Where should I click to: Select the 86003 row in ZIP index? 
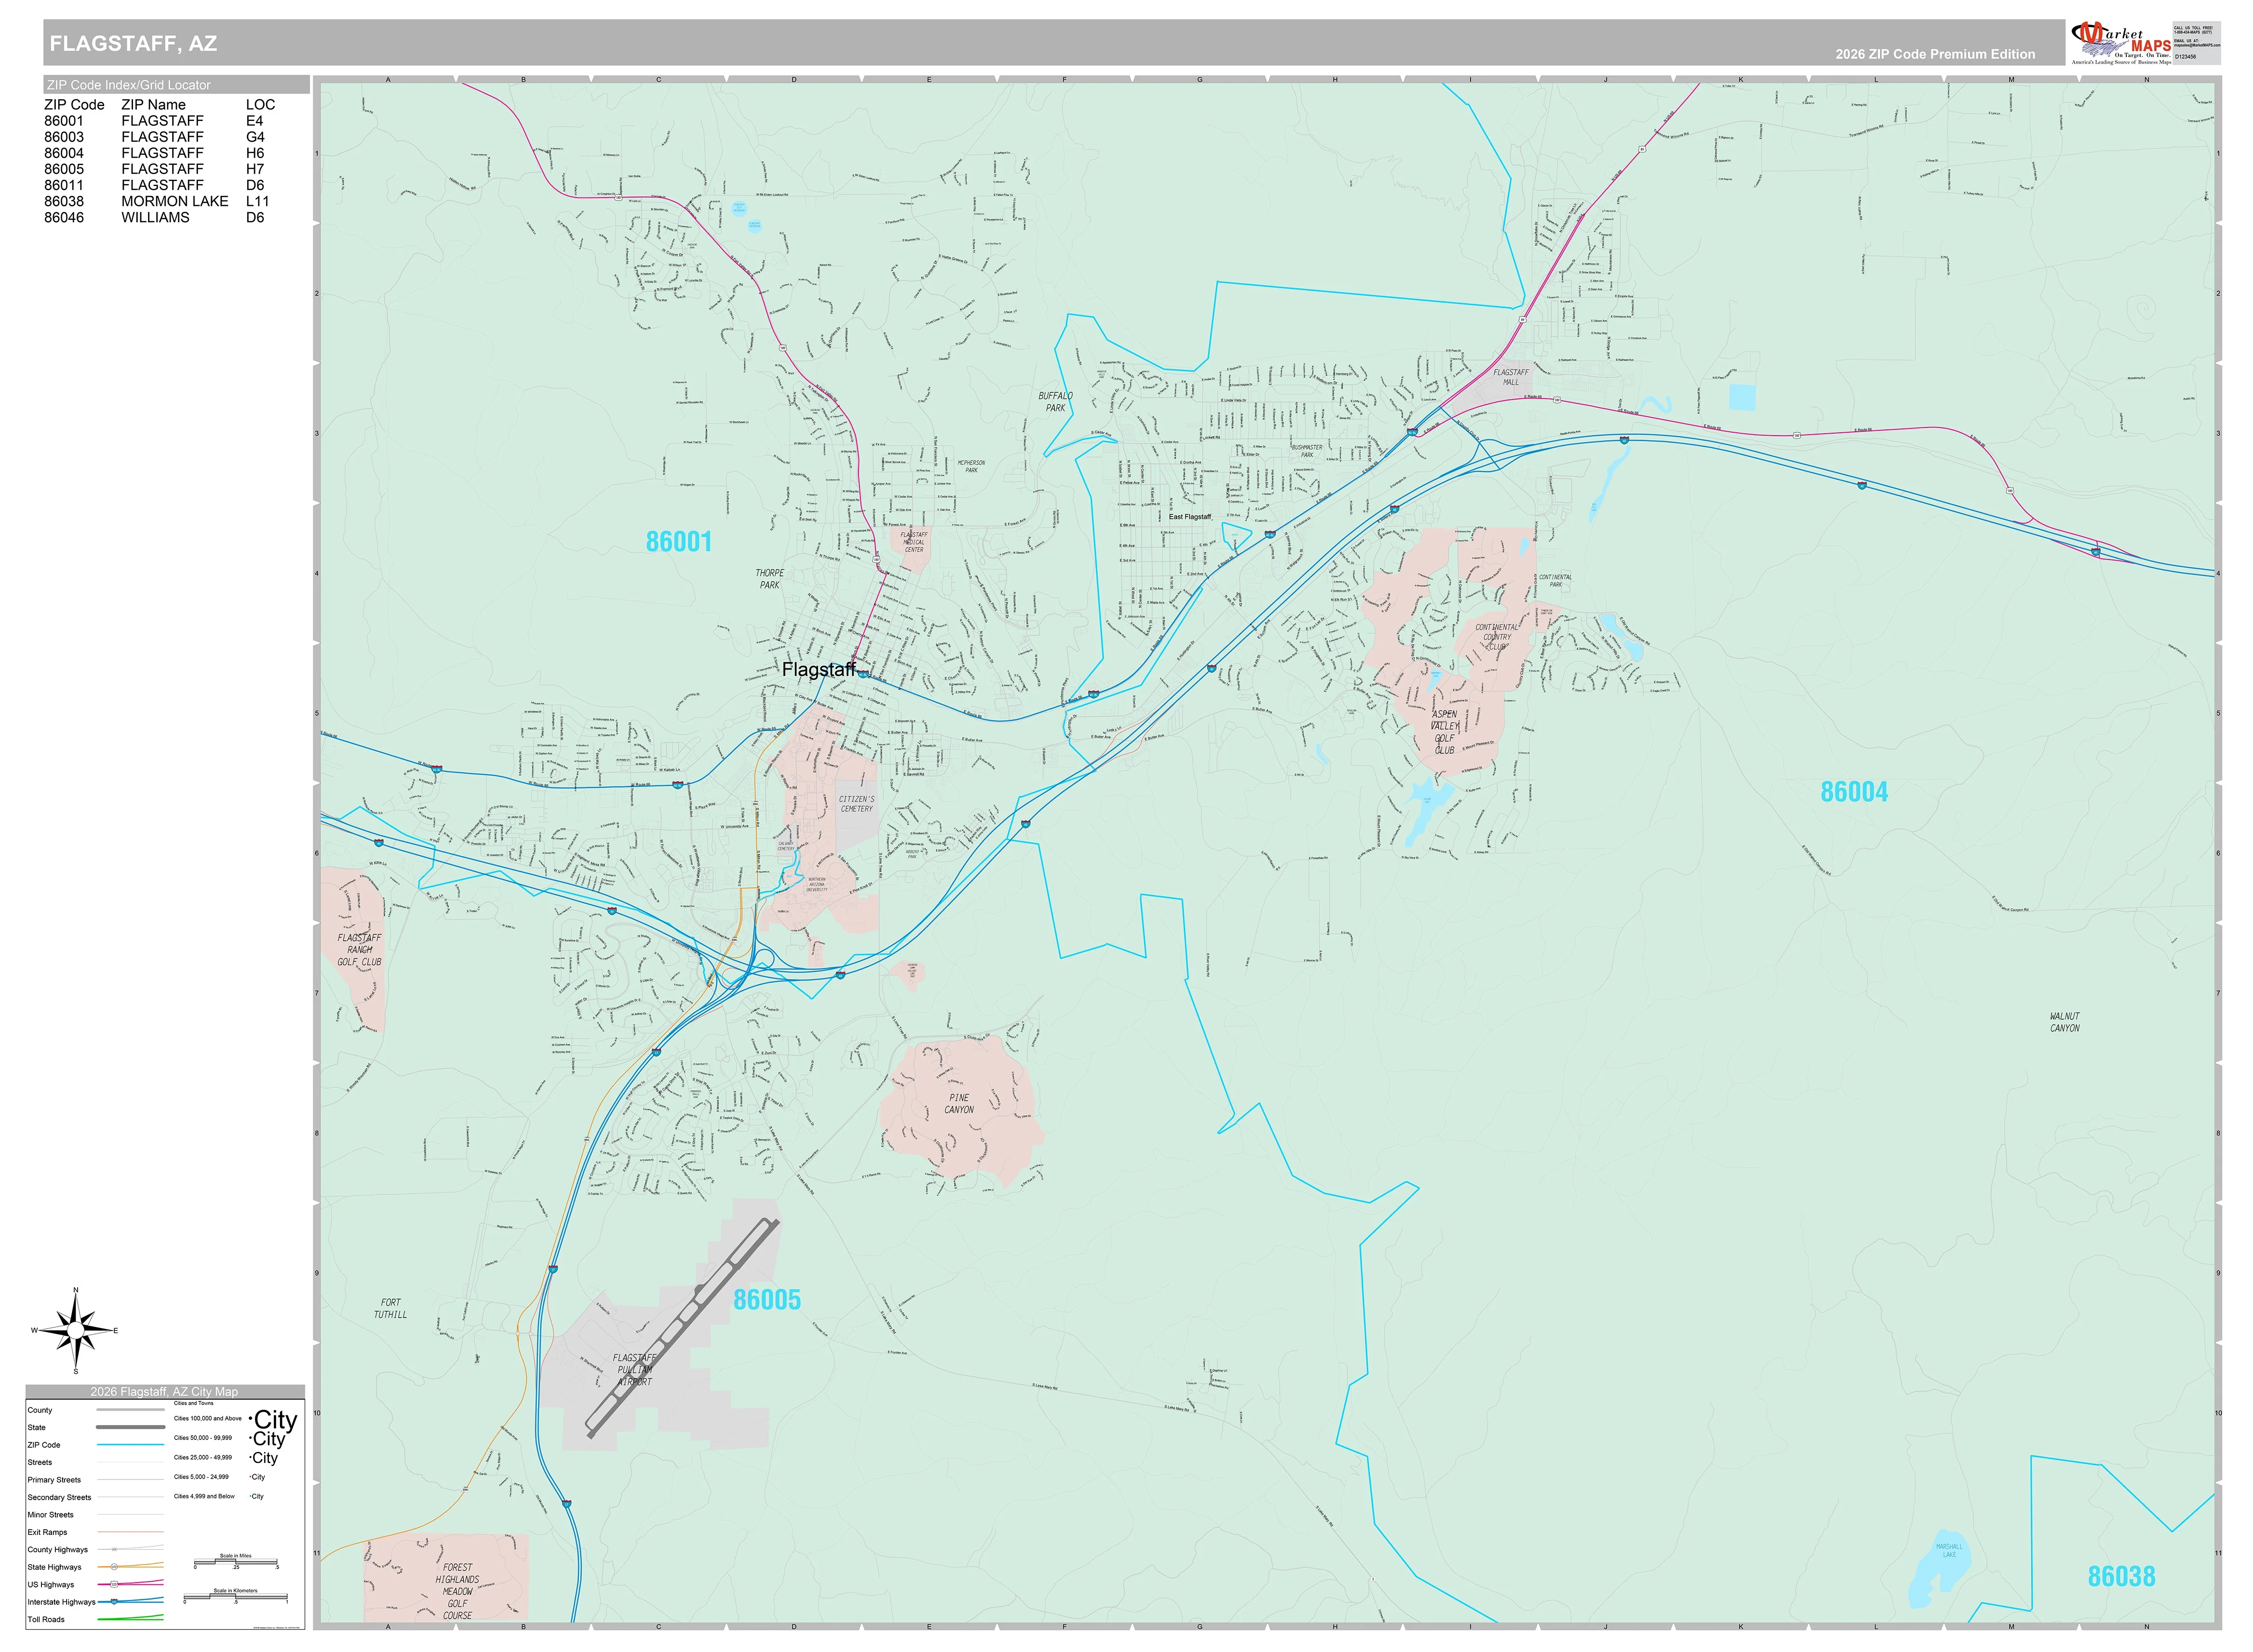tap(155, 137)
